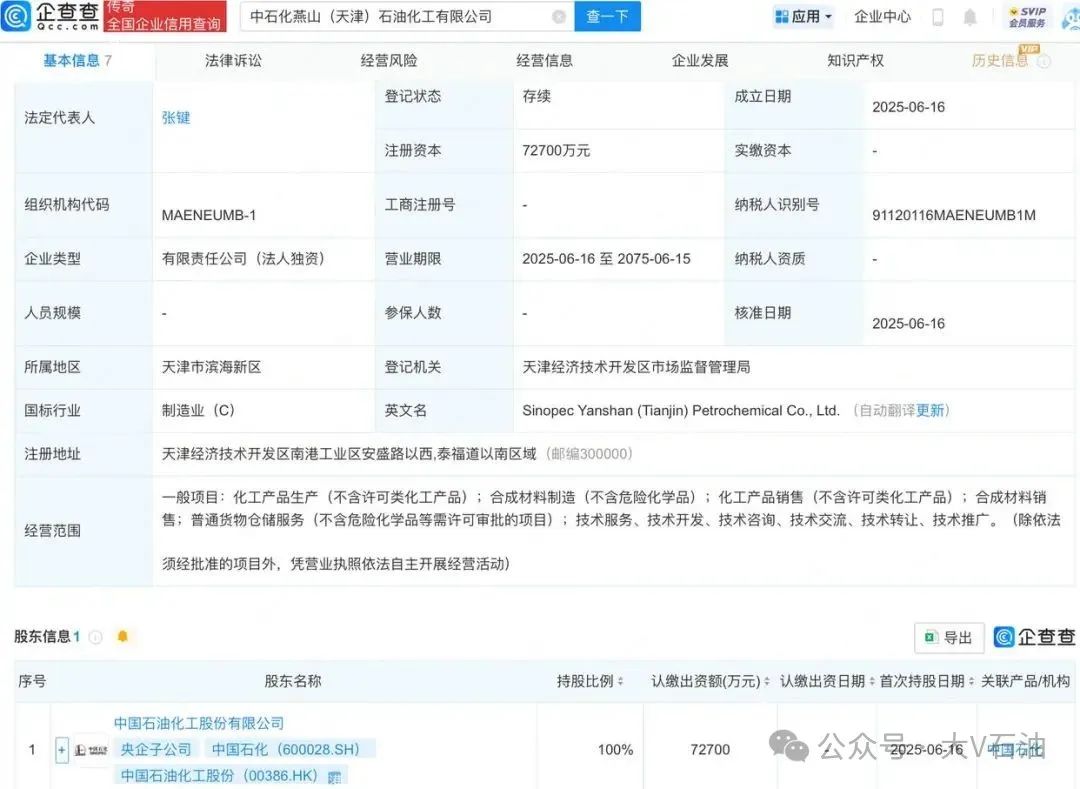This screenshot has width=1080, height=789.
Task: Click the 天津经济技术开发区市场监督管理局 value
Action: pos(636,367)
